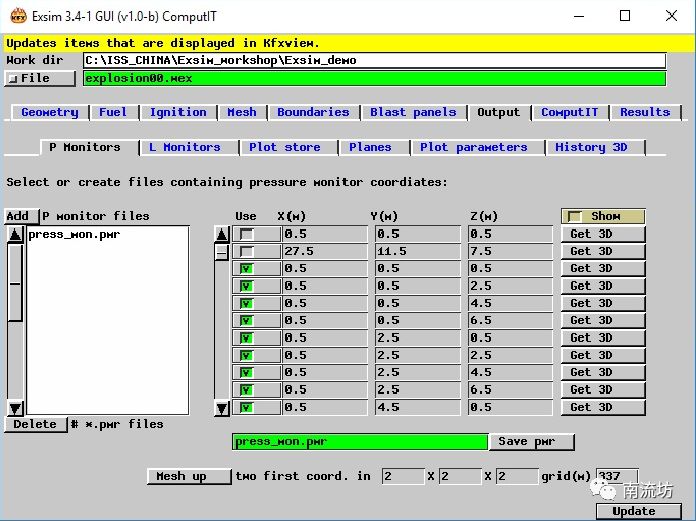Image resolution: width=696 pixels, height=521 pixels.
Task: Open the Blast panels tab
Action: (412, 112)
